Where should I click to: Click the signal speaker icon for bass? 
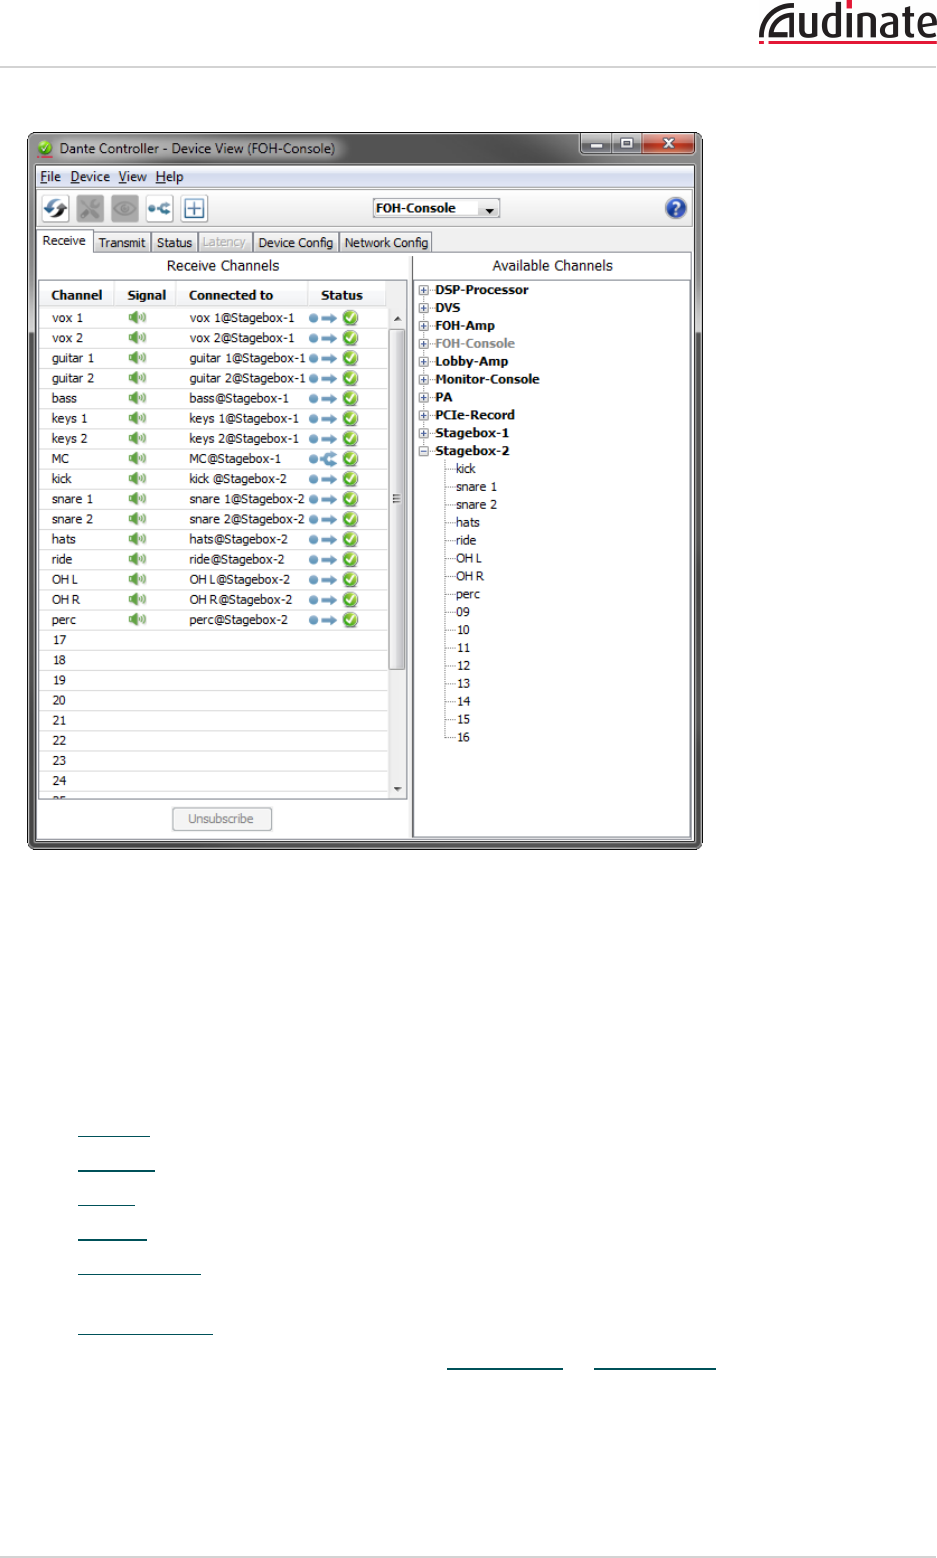[x=137, y=398]
